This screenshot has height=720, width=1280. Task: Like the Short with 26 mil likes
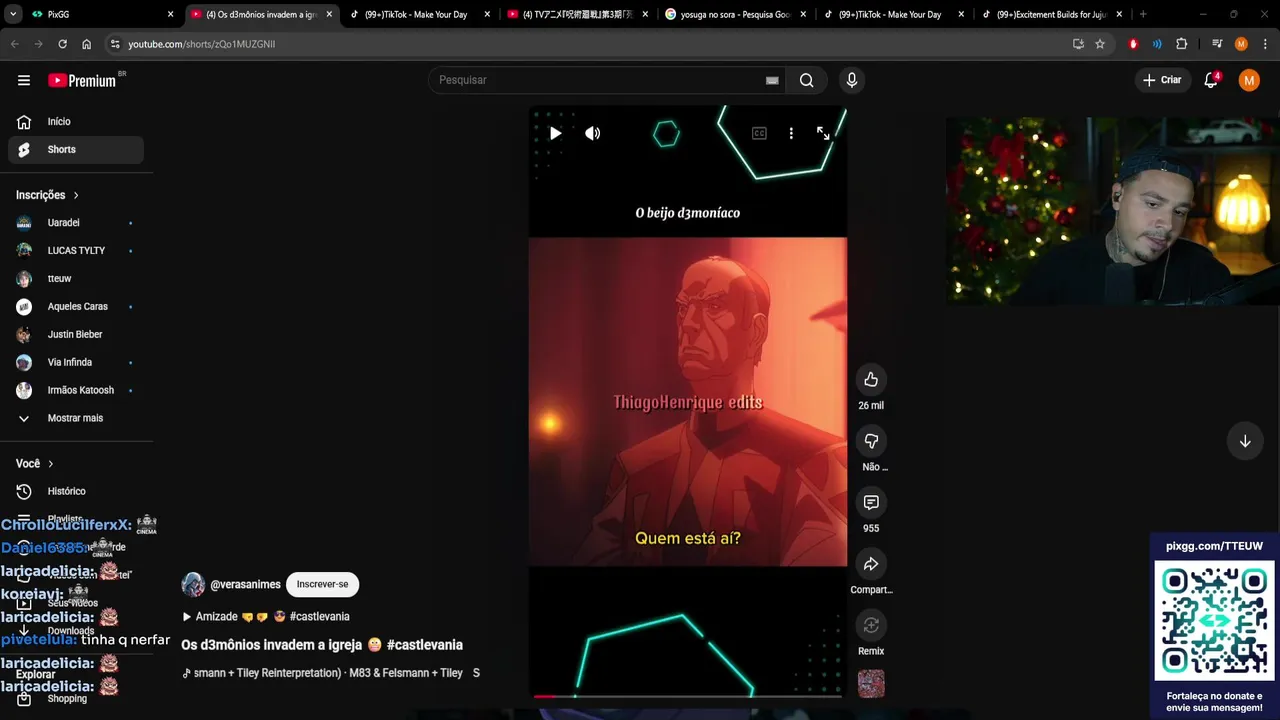coord(871,379)
